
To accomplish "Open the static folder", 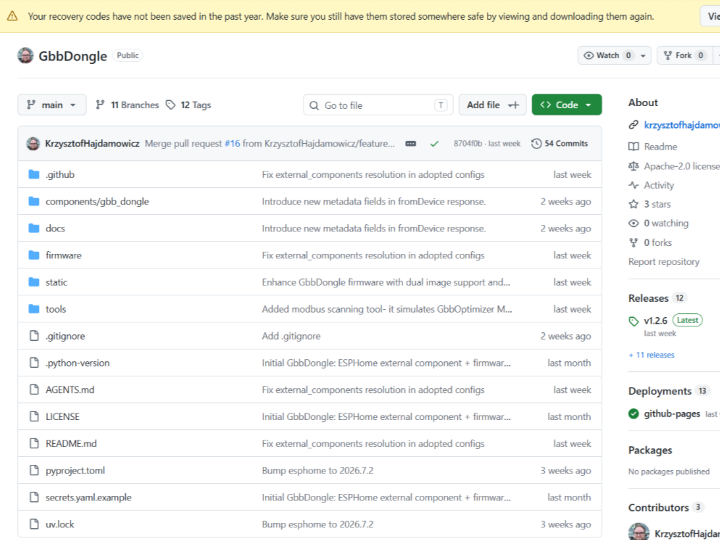I will tap(56, 282).
